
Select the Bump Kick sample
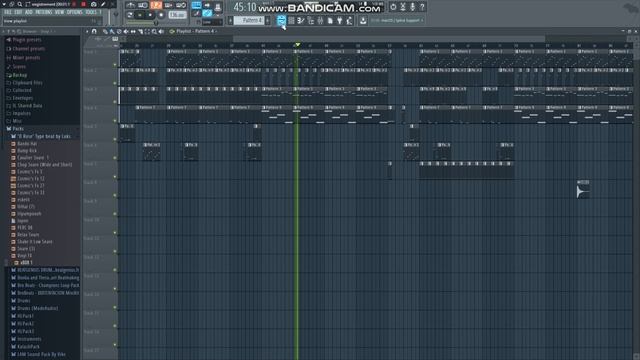click(27, 151)
